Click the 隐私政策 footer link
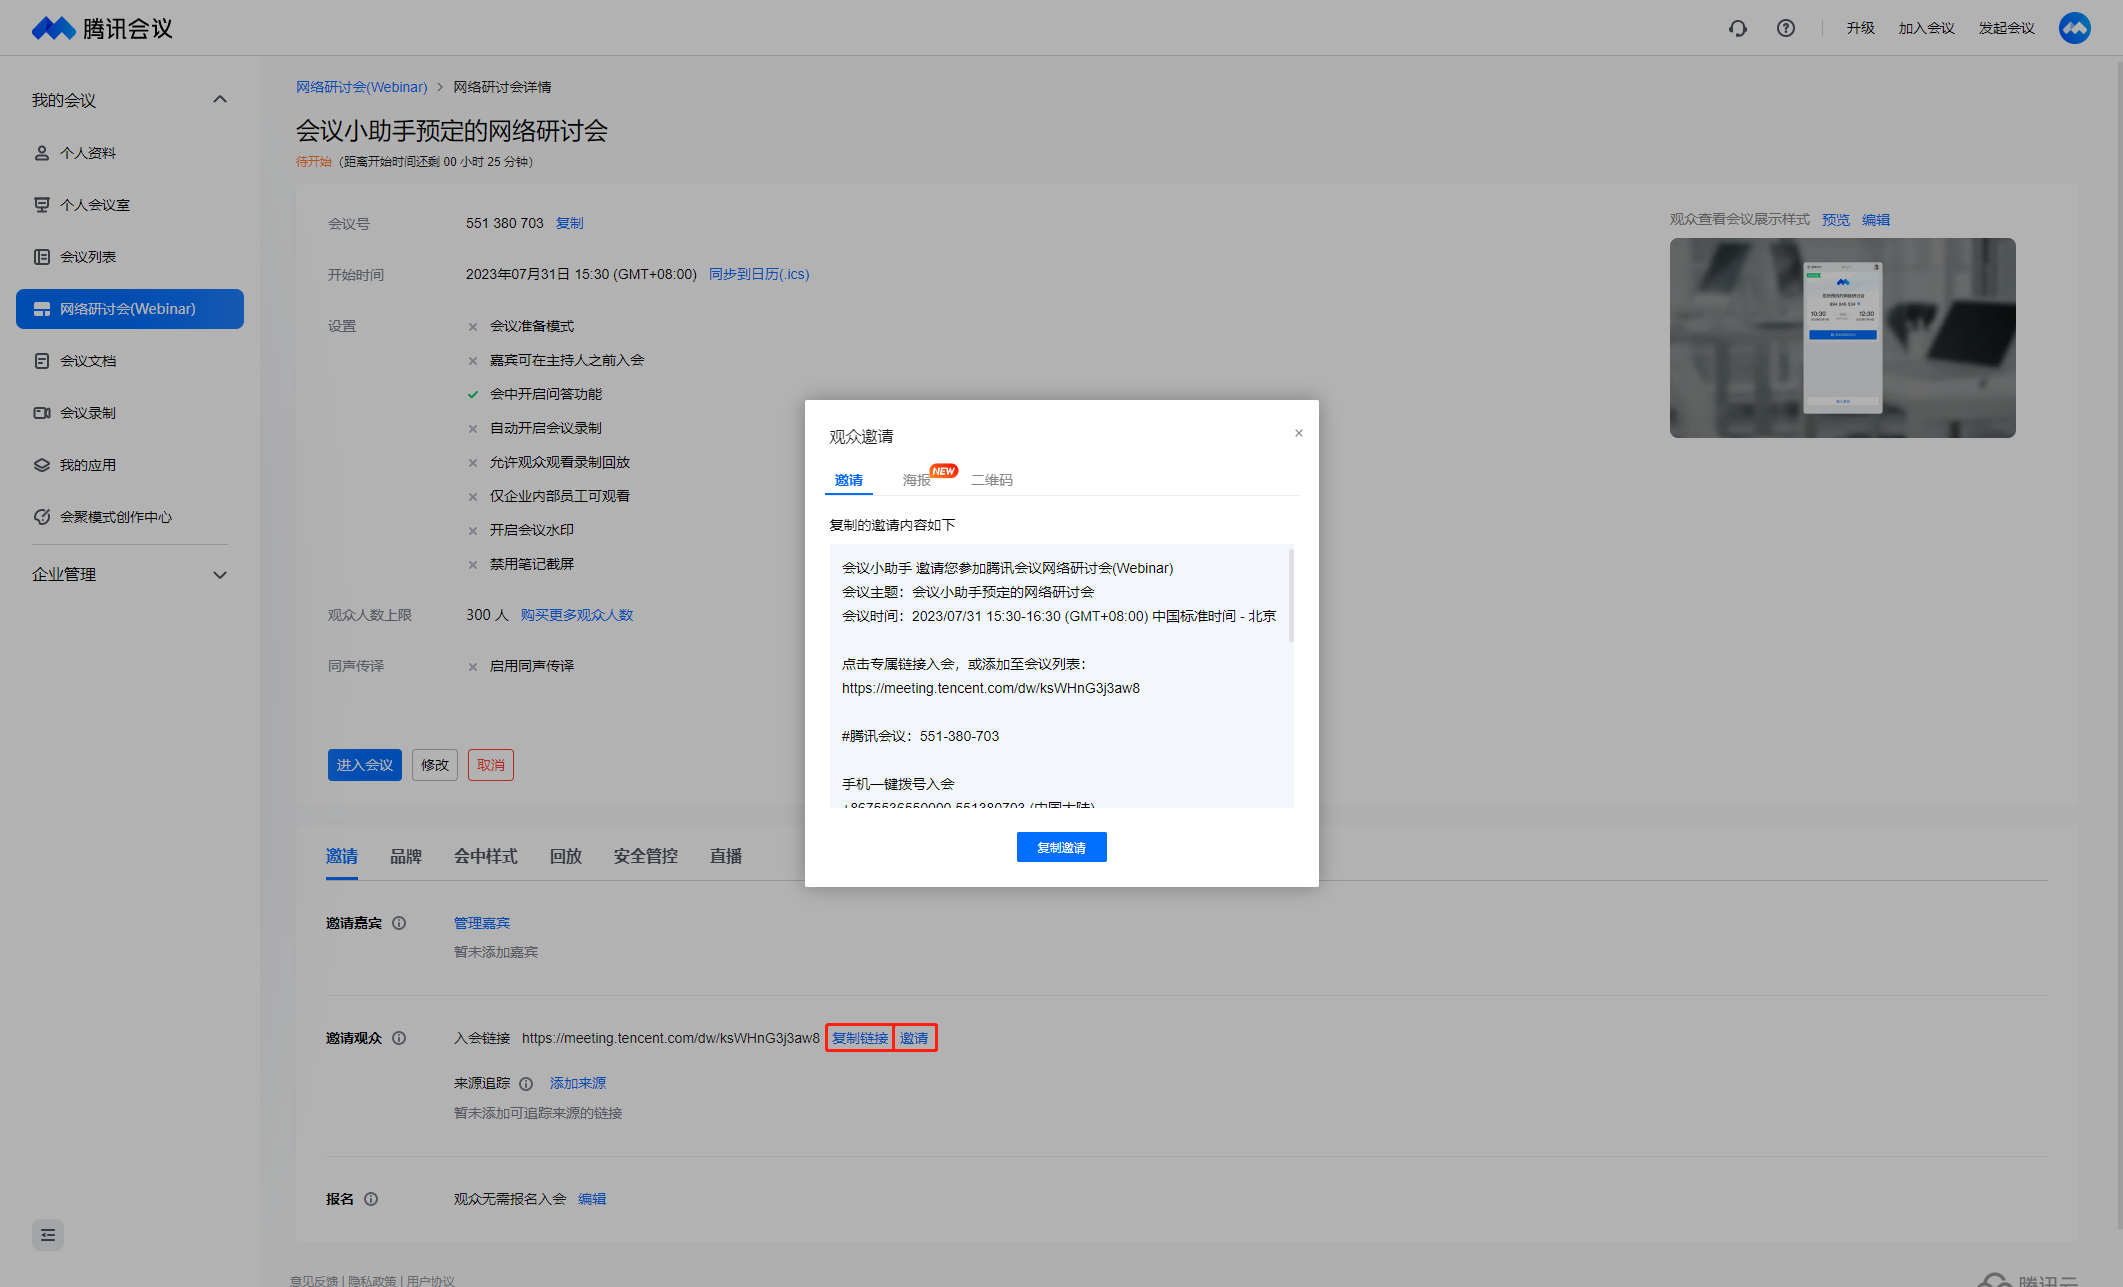 click(x=372, y=1280)
